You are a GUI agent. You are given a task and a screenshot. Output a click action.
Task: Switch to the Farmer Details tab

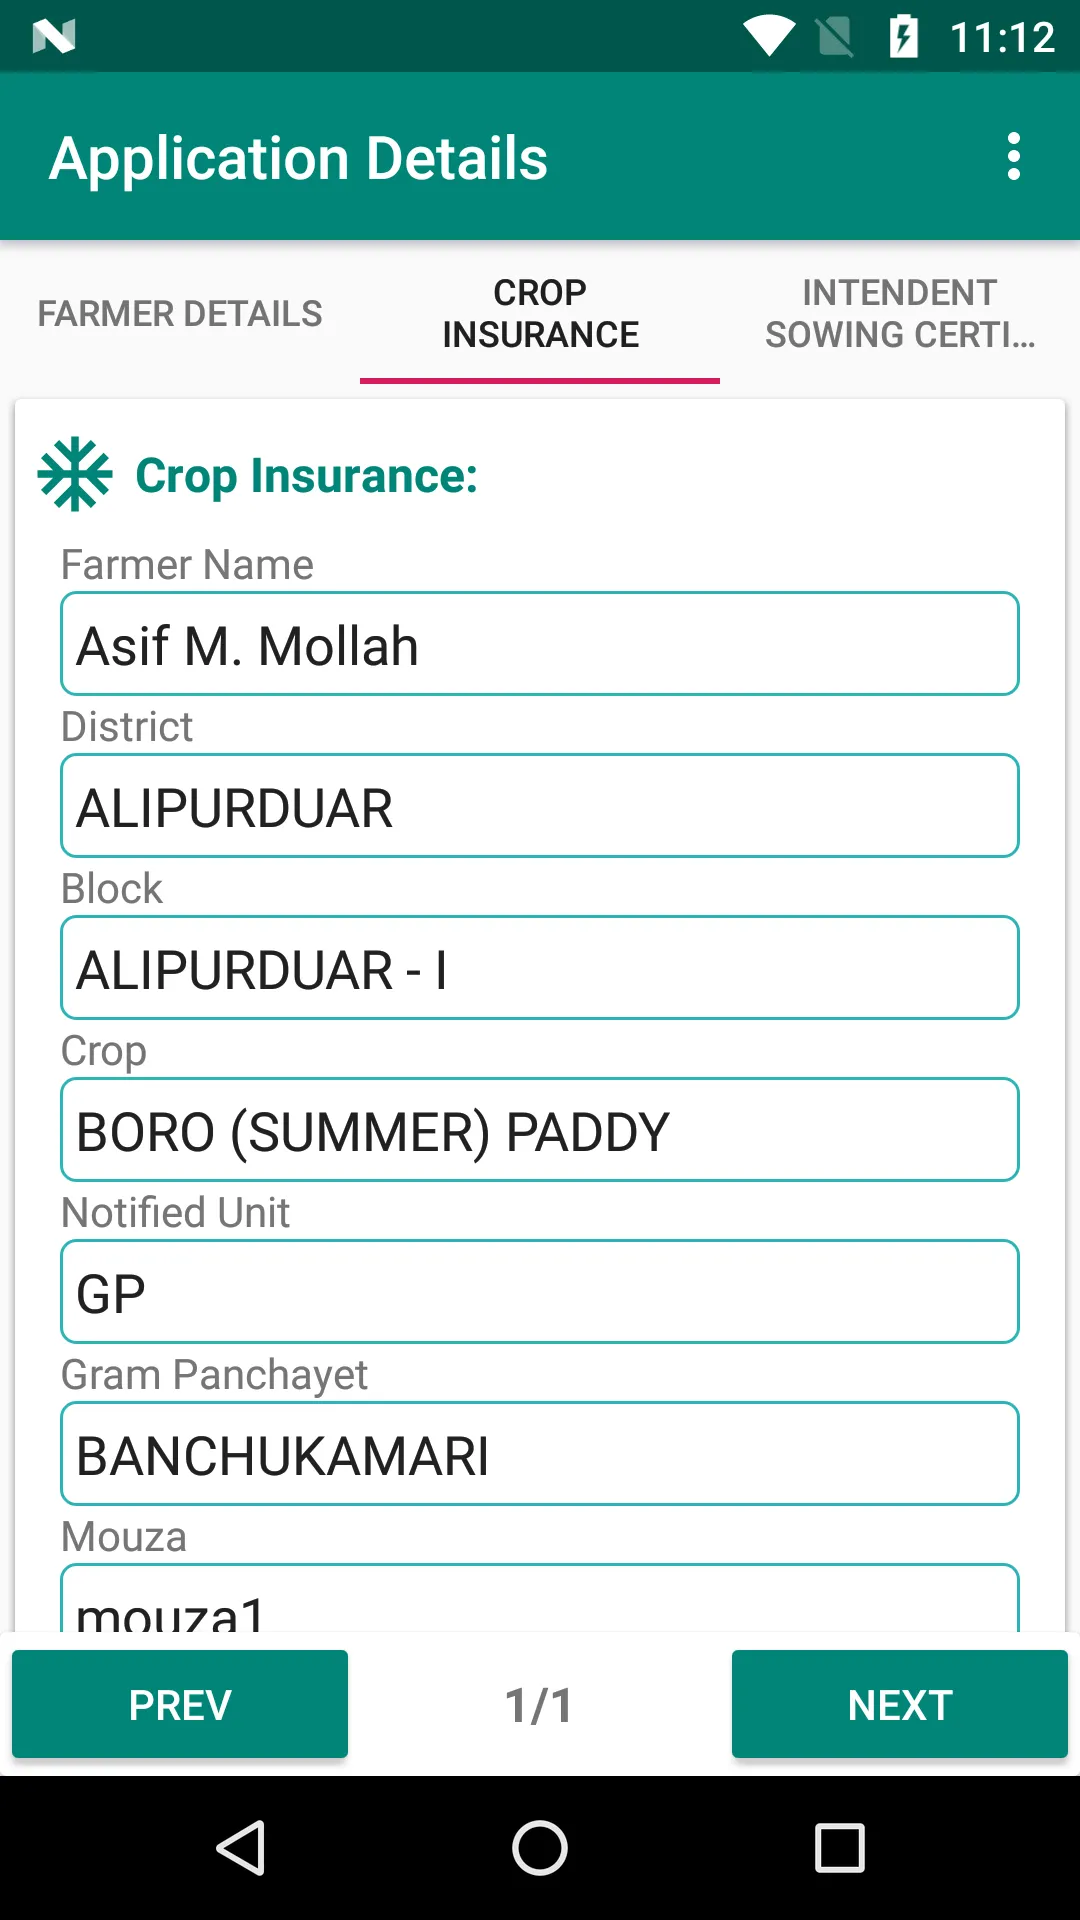tap(180, 314)
